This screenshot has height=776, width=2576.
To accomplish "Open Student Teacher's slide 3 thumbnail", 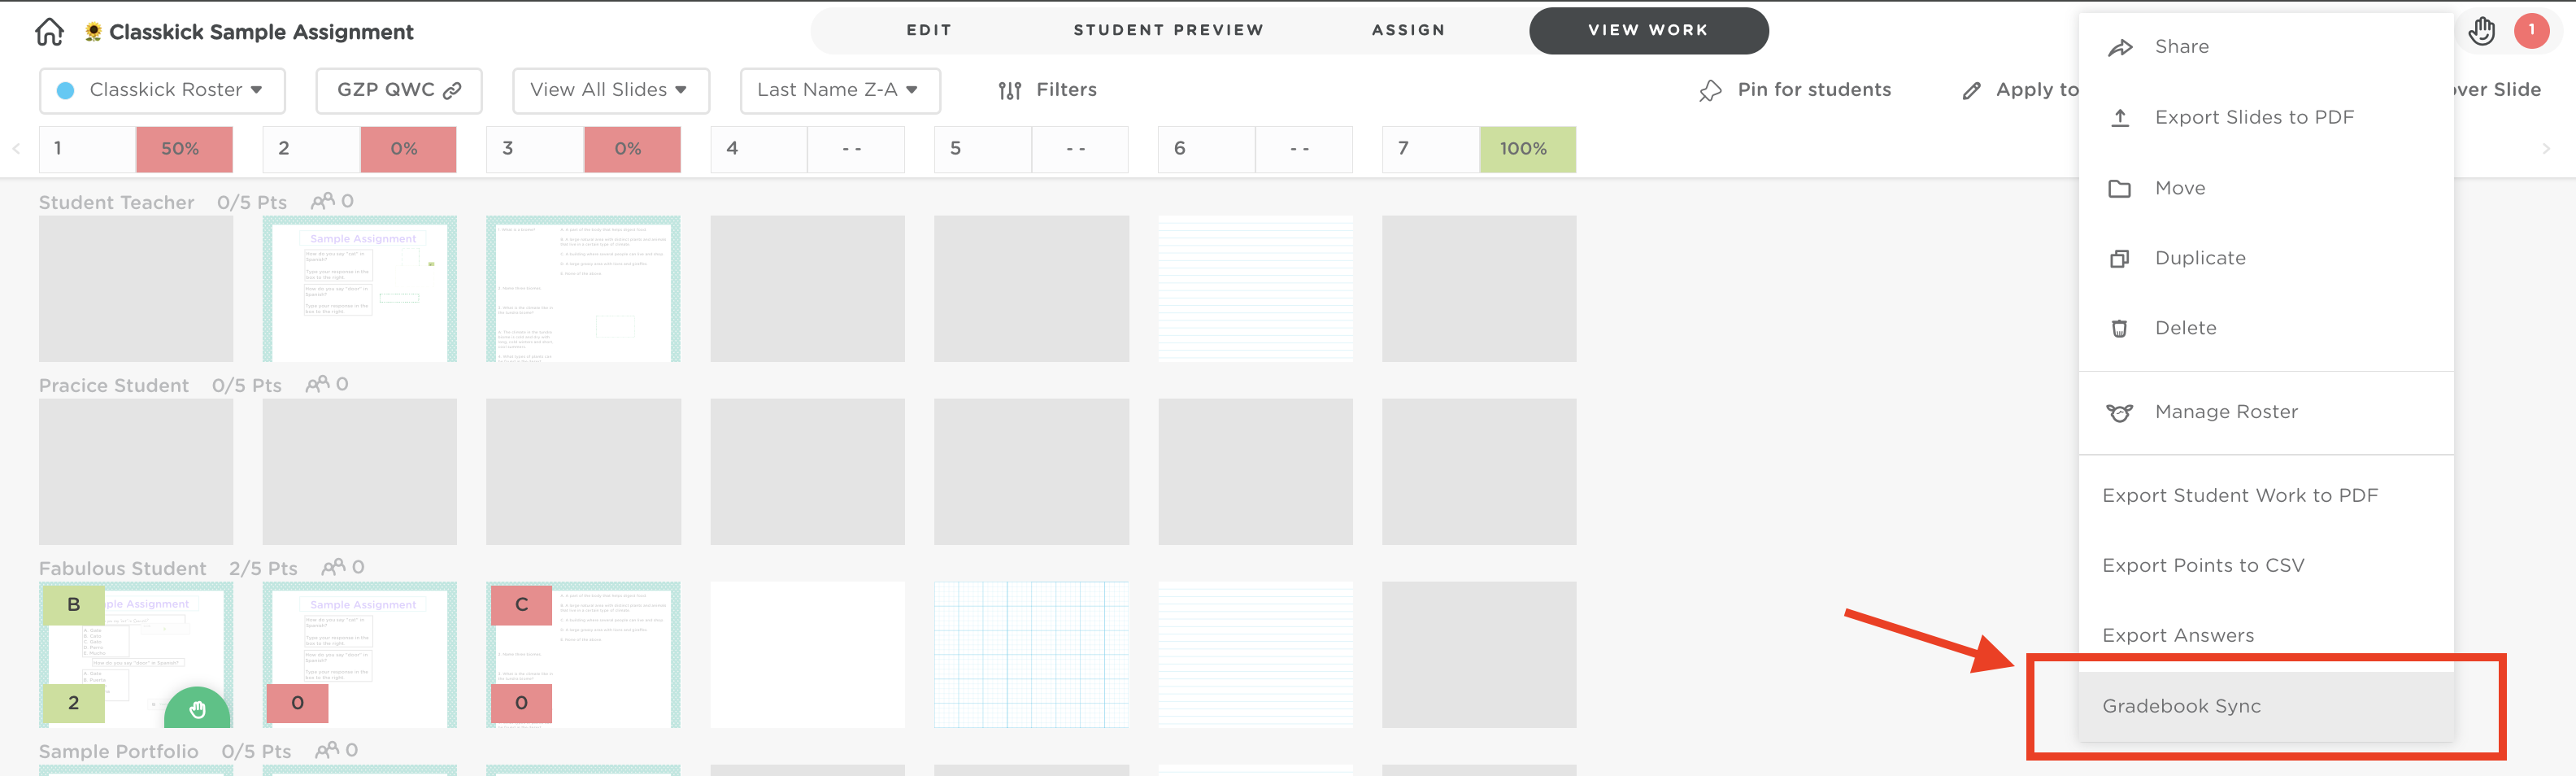I will click(584, 289).
